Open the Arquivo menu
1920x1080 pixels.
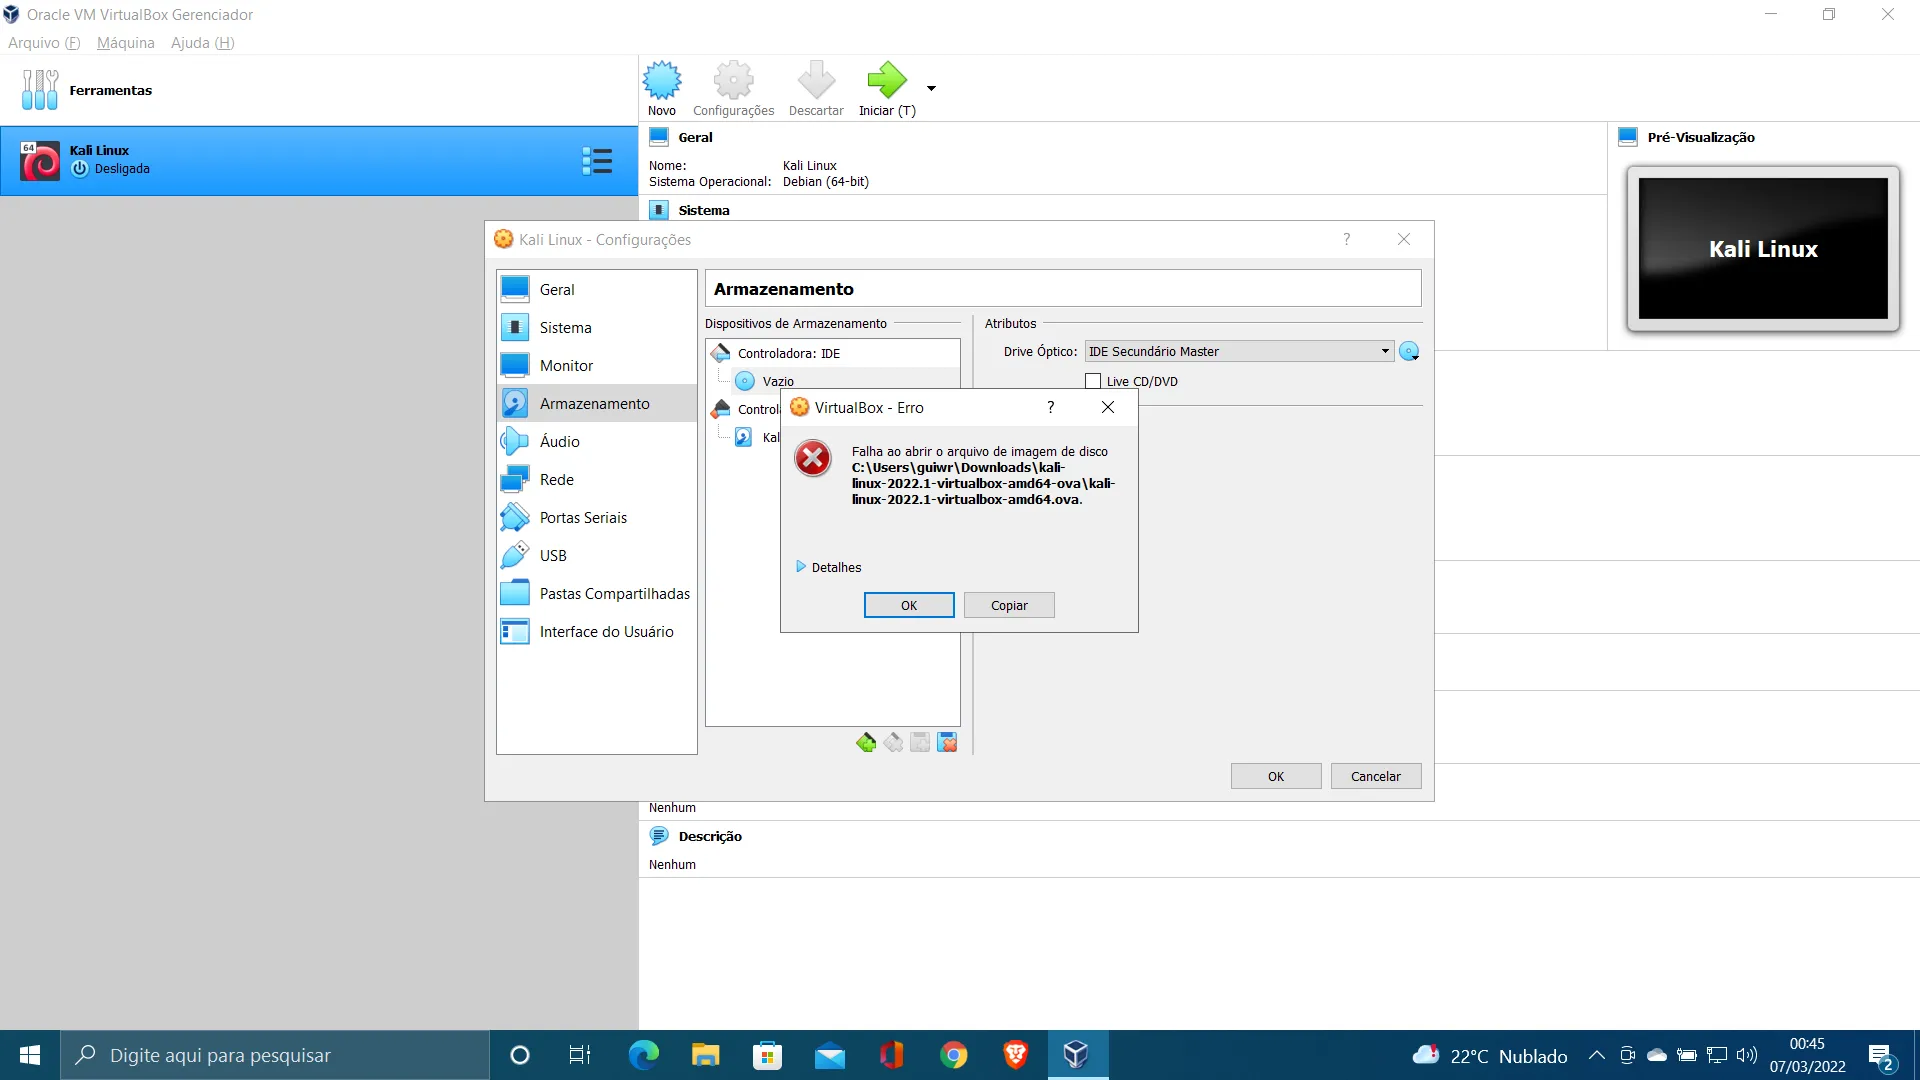click(x=43, y=43)
